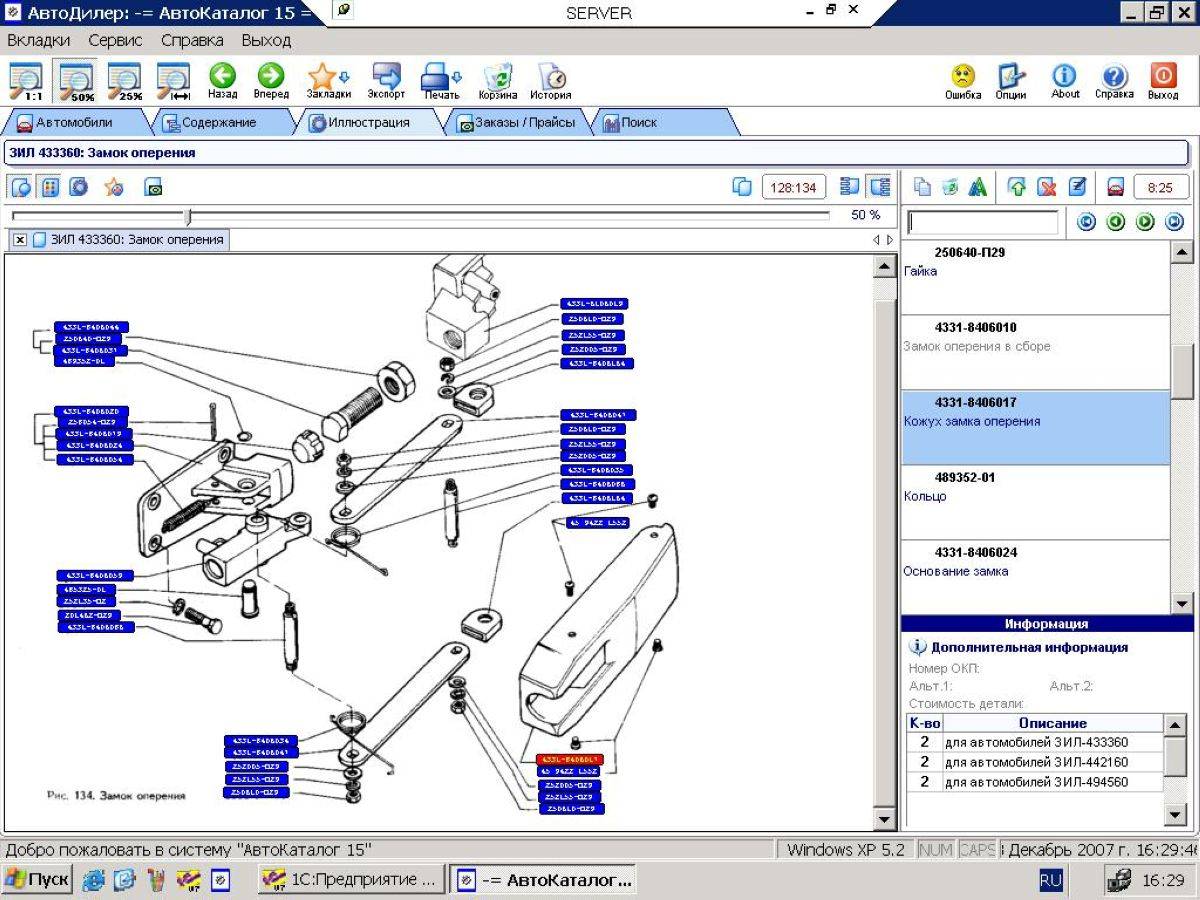Switch to the Содержание tab
Image resolution: width=1200 pixels, height=900 pixels.
coord(220,123)
